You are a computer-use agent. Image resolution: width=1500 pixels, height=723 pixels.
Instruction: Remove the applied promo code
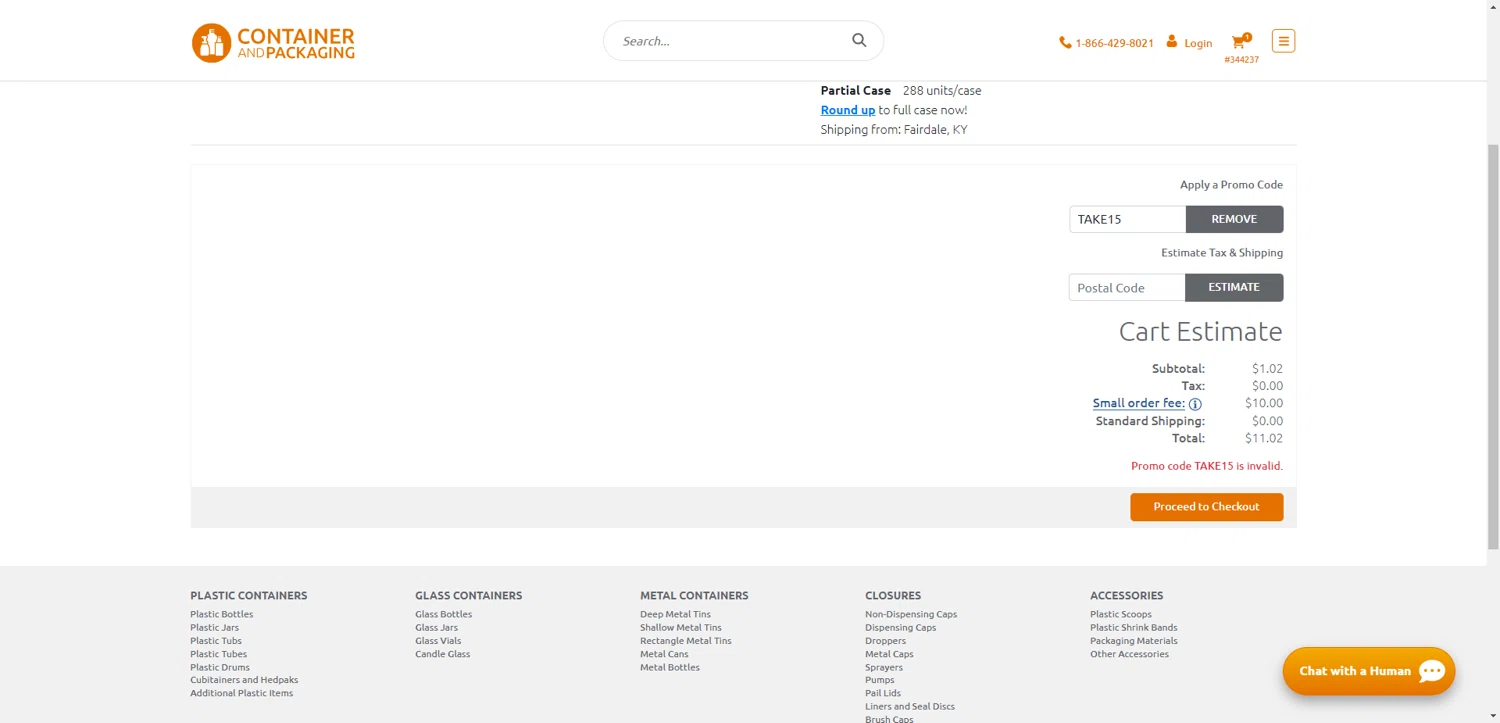1234,219
